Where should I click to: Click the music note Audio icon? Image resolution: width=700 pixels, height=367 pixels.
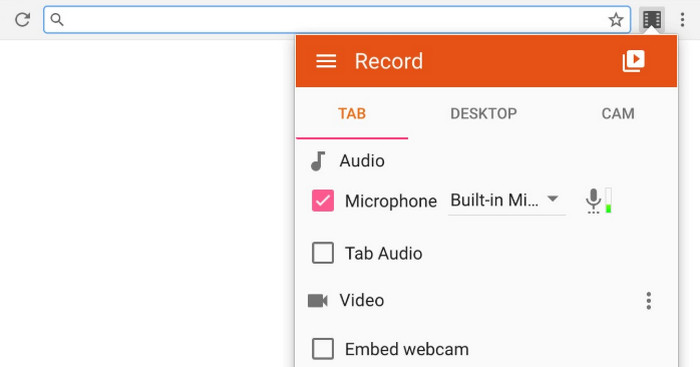[x=318, y=161]
